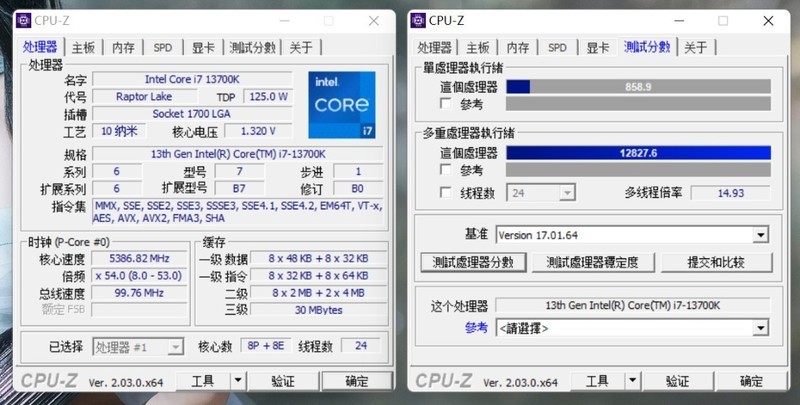
Task: Click single thread score bar 858.9
Action: point(638,87)
